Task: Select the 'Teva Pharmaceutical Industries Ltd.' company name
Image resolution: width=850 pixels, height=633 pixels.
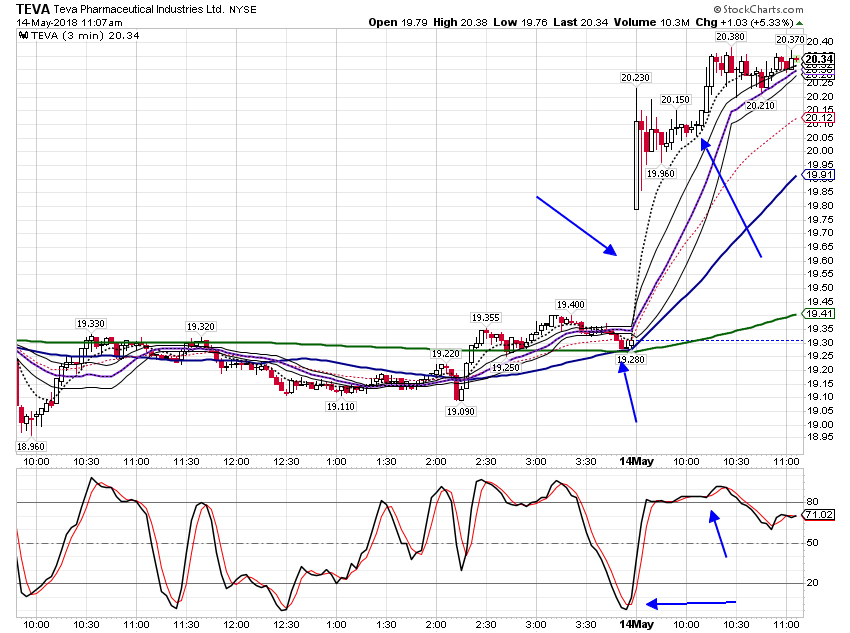Action: (x=139, y=9)
